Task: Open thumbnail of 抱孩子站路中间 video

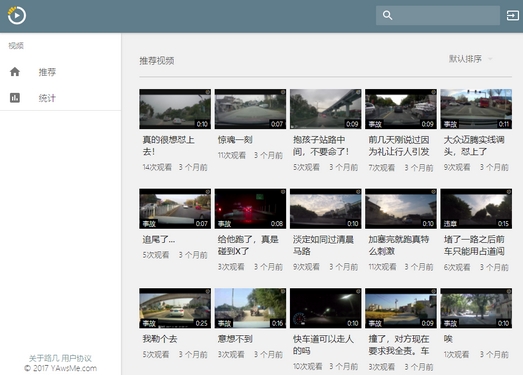Action: (x=326, y=109)
